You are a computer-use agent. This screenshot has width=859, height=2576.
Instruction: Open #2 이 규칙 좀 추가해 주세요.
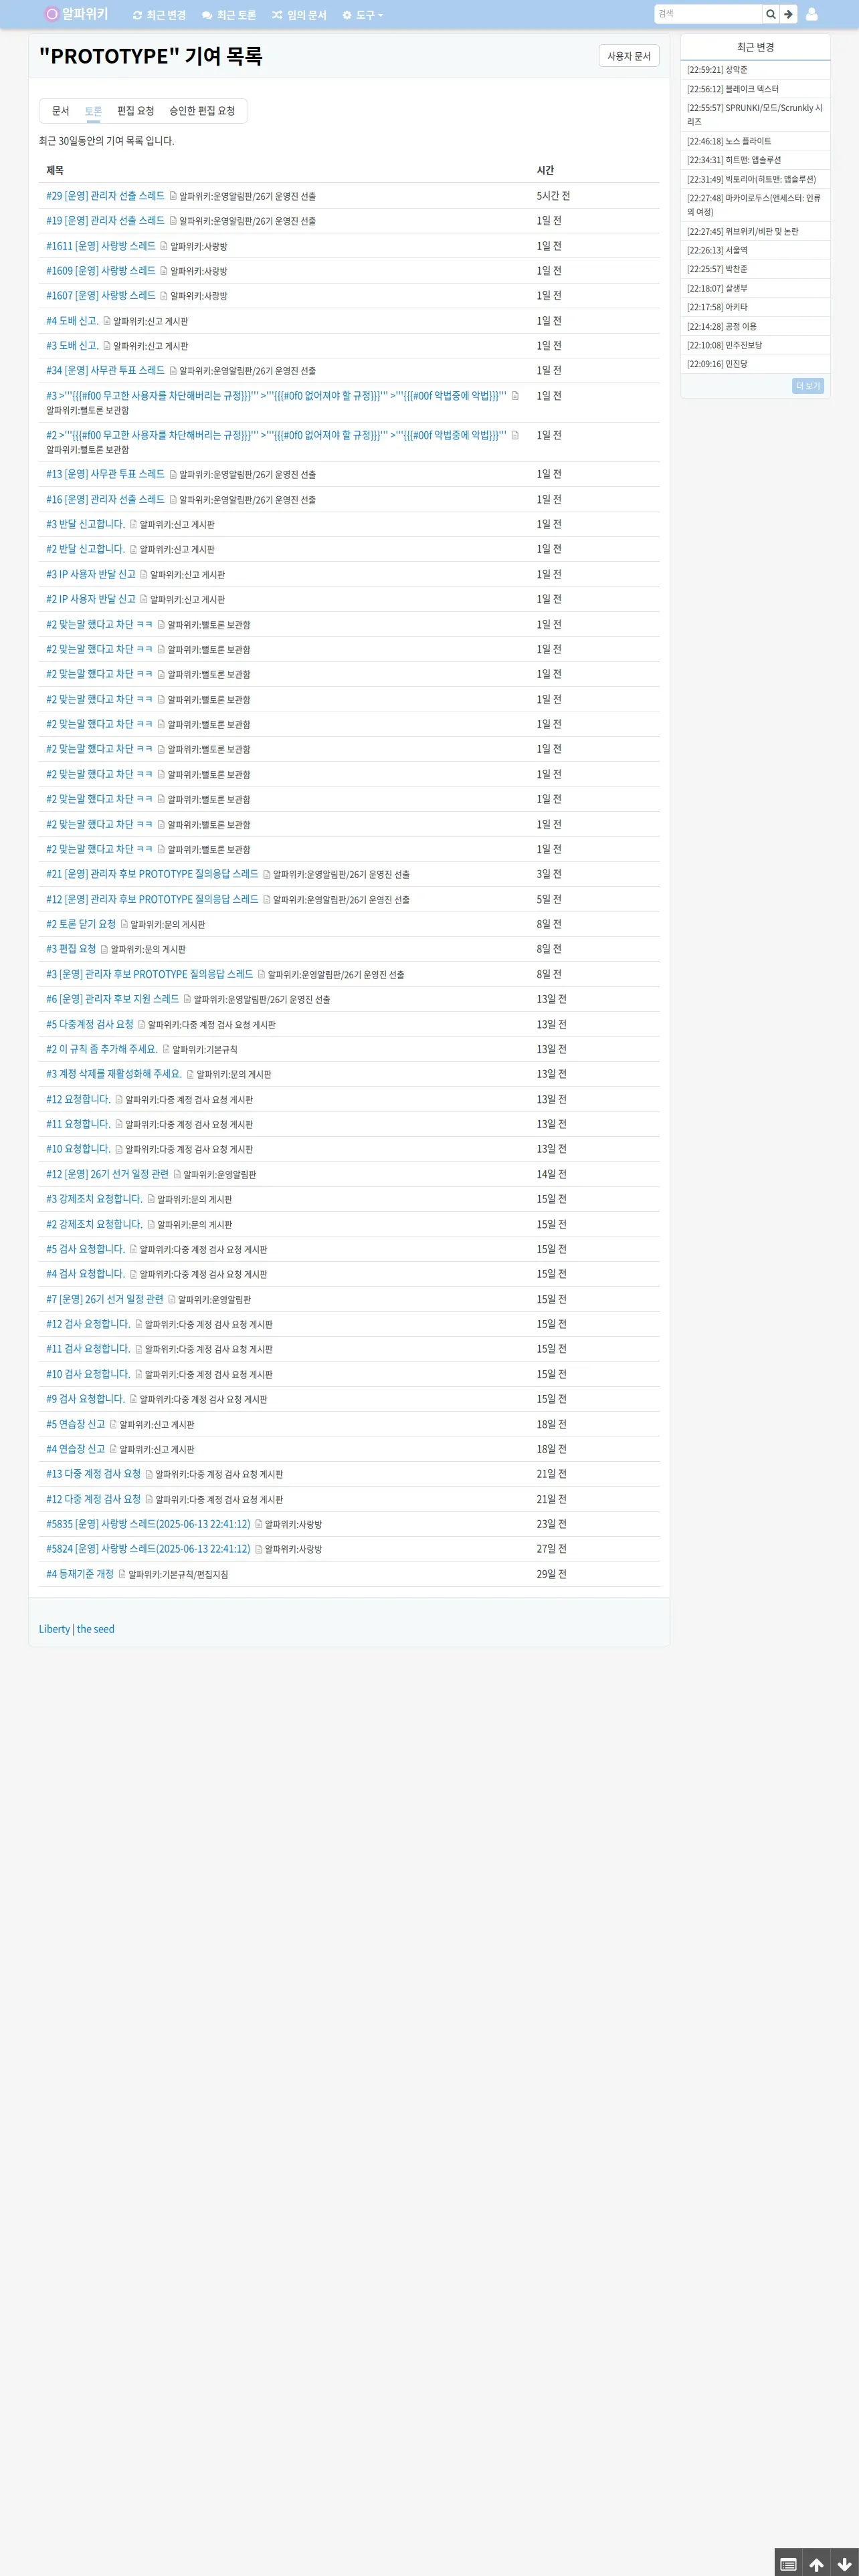pyautogui.click(x=102, y=1049)
